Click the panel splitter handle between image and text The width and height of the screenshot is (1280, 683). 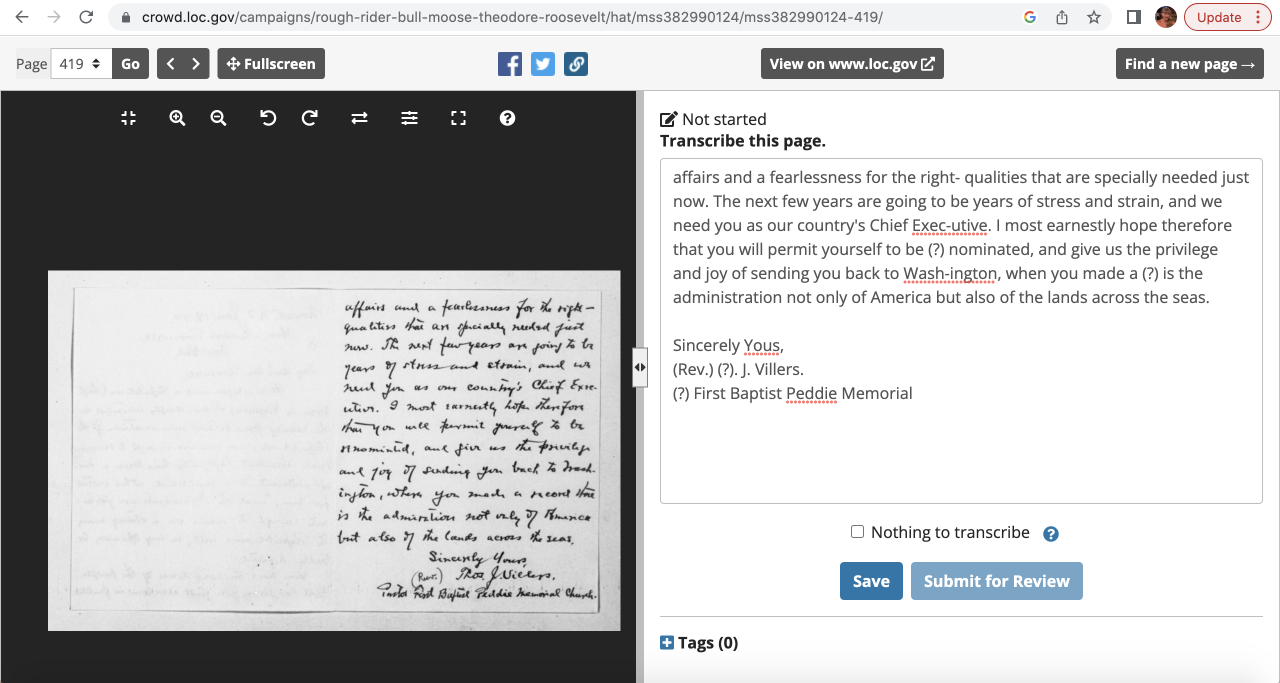coord(640,367)
